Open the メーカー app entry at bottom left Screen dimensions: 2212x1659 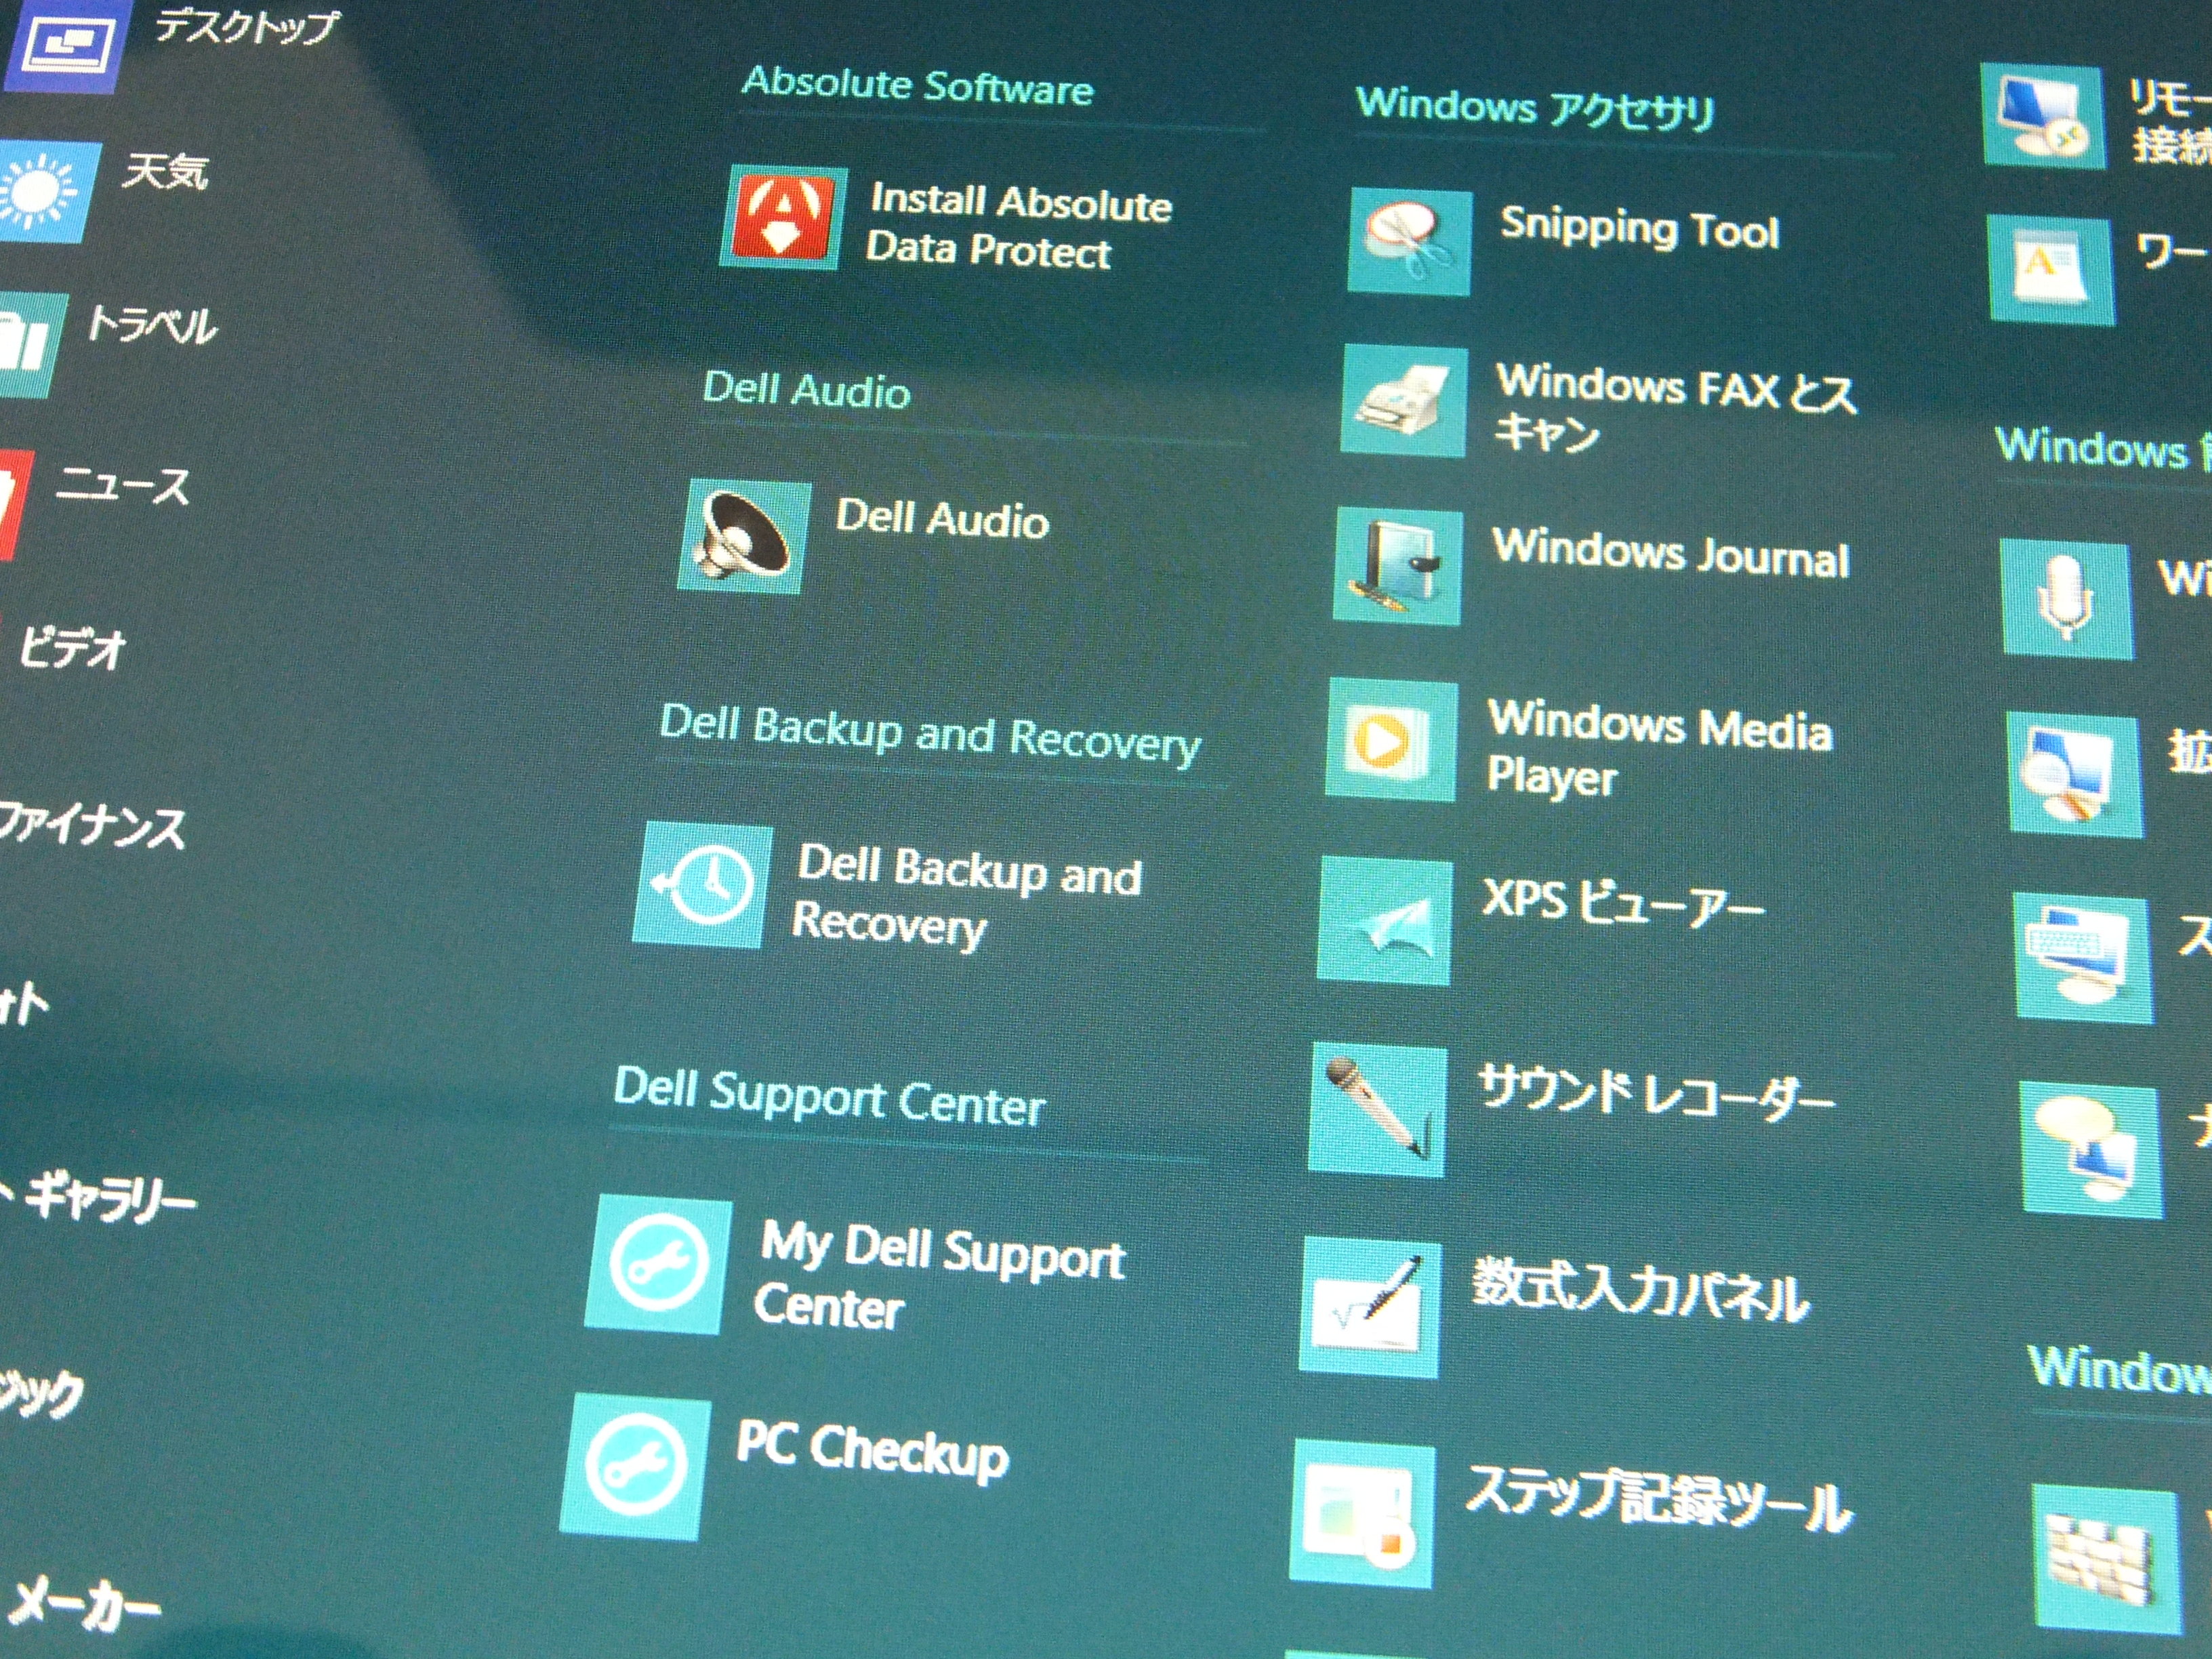(84, 1606)
